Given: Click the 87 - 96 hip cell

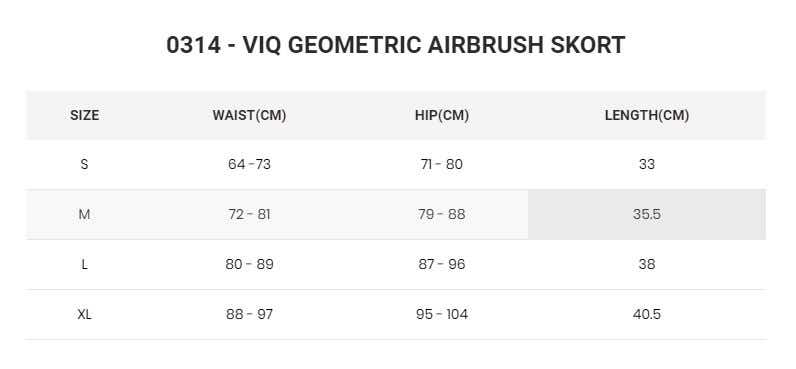Looking at the screenshot, I should click(x=442, y=264).
